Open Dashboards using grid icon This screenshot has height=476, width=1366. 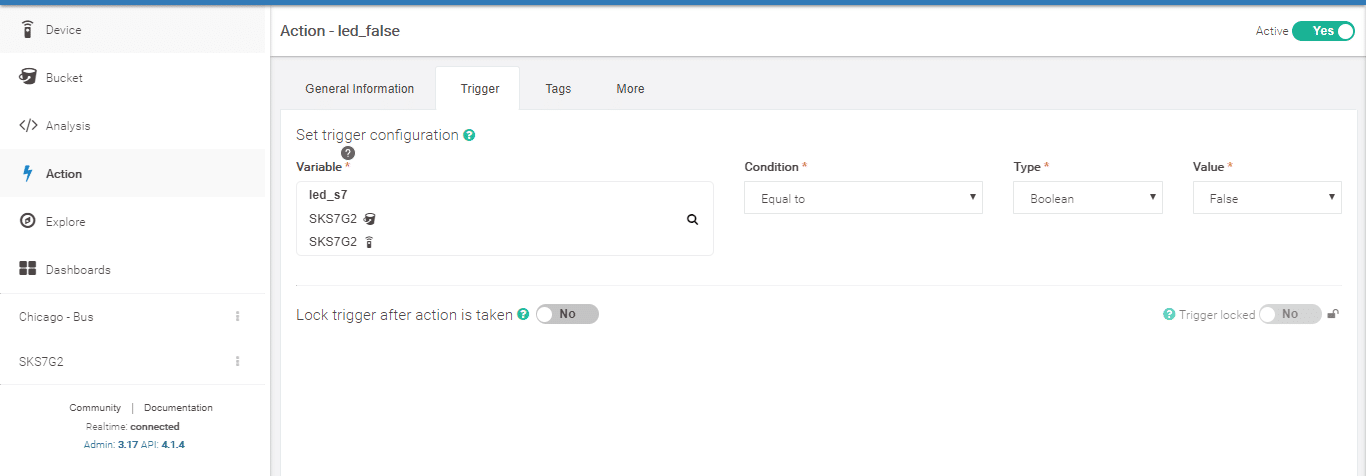(x=28, y=270)
